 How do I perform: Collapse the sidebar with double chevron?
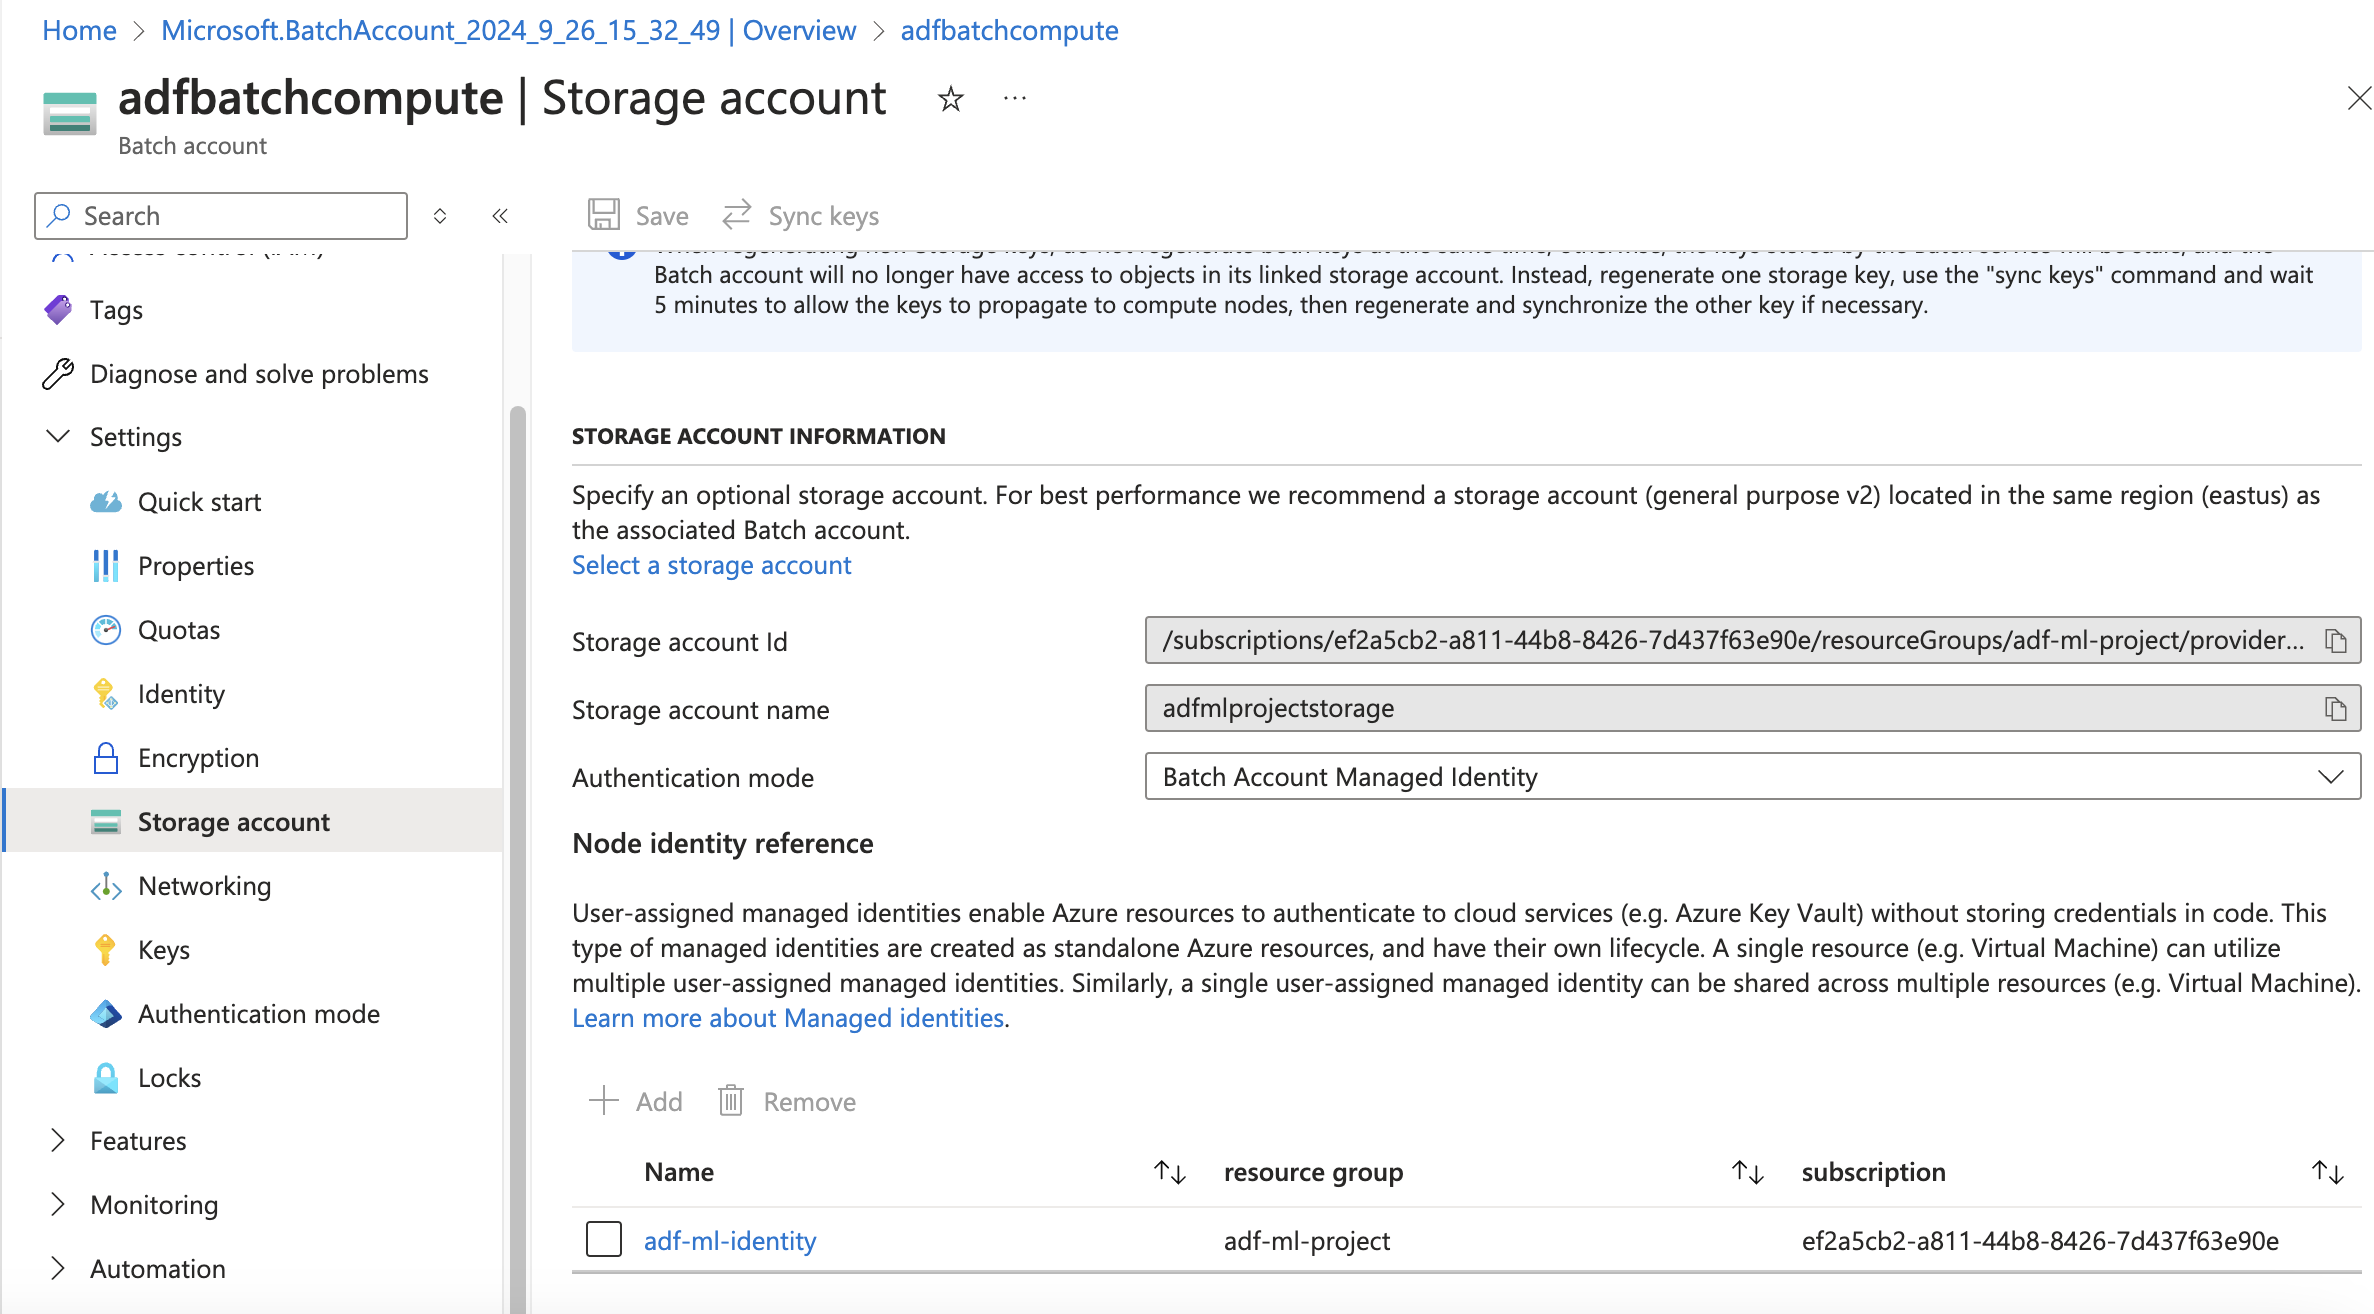click(500, 216)
